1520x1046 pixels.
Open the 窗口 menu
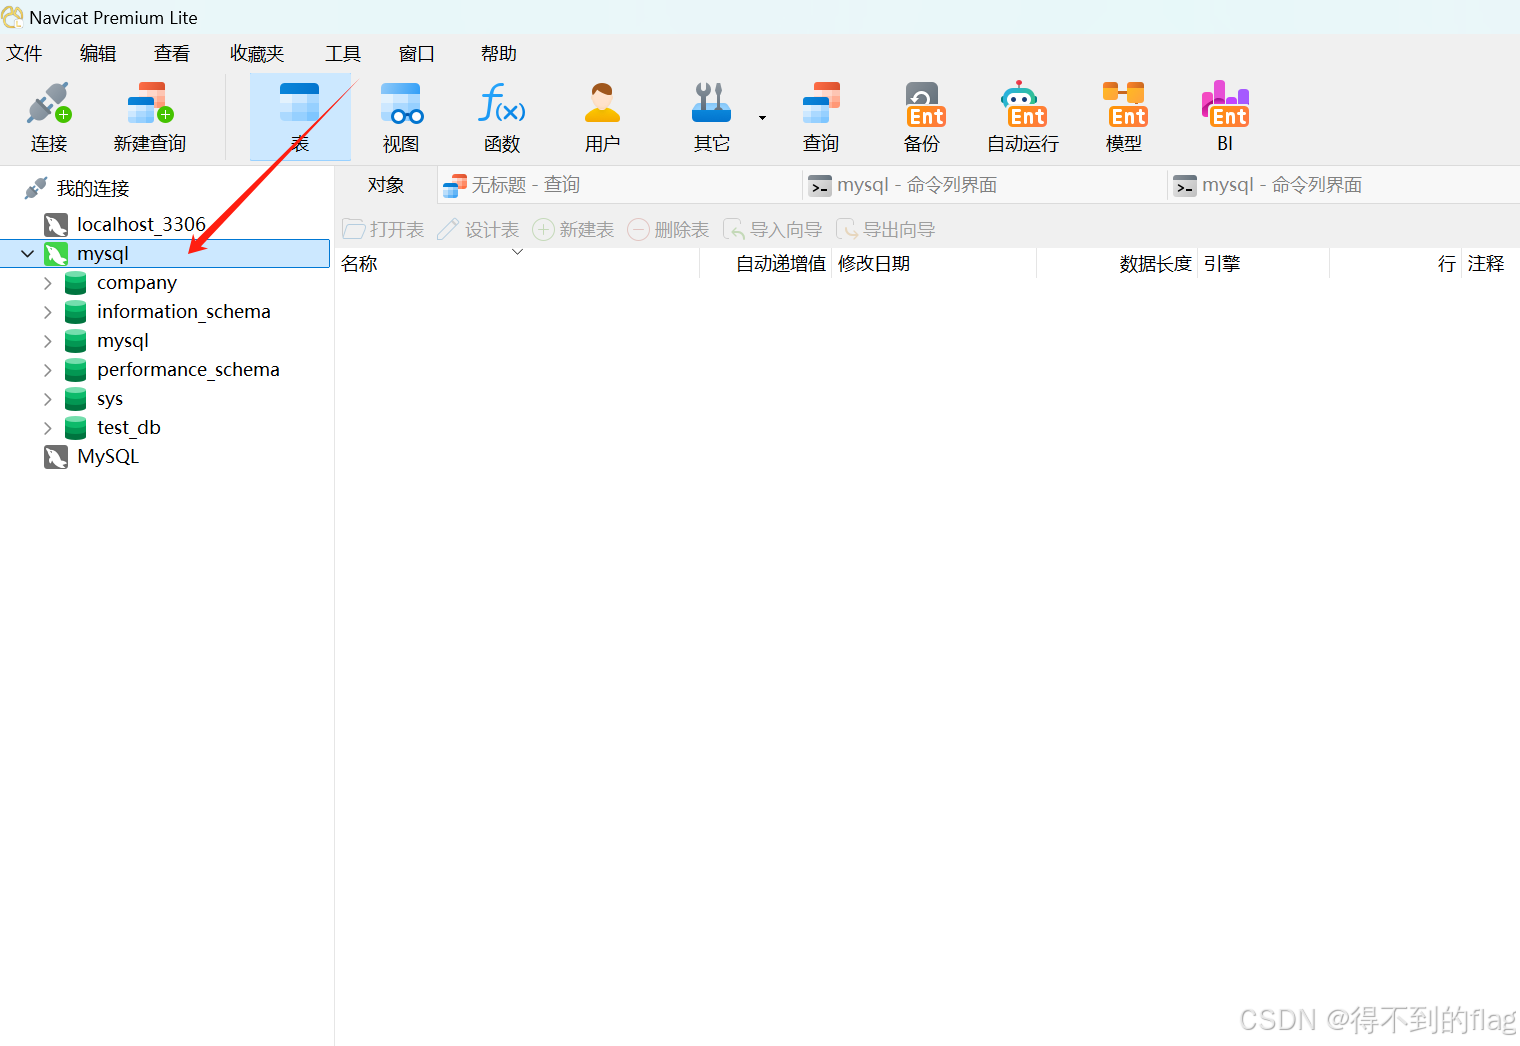click(x=417, y=53)
